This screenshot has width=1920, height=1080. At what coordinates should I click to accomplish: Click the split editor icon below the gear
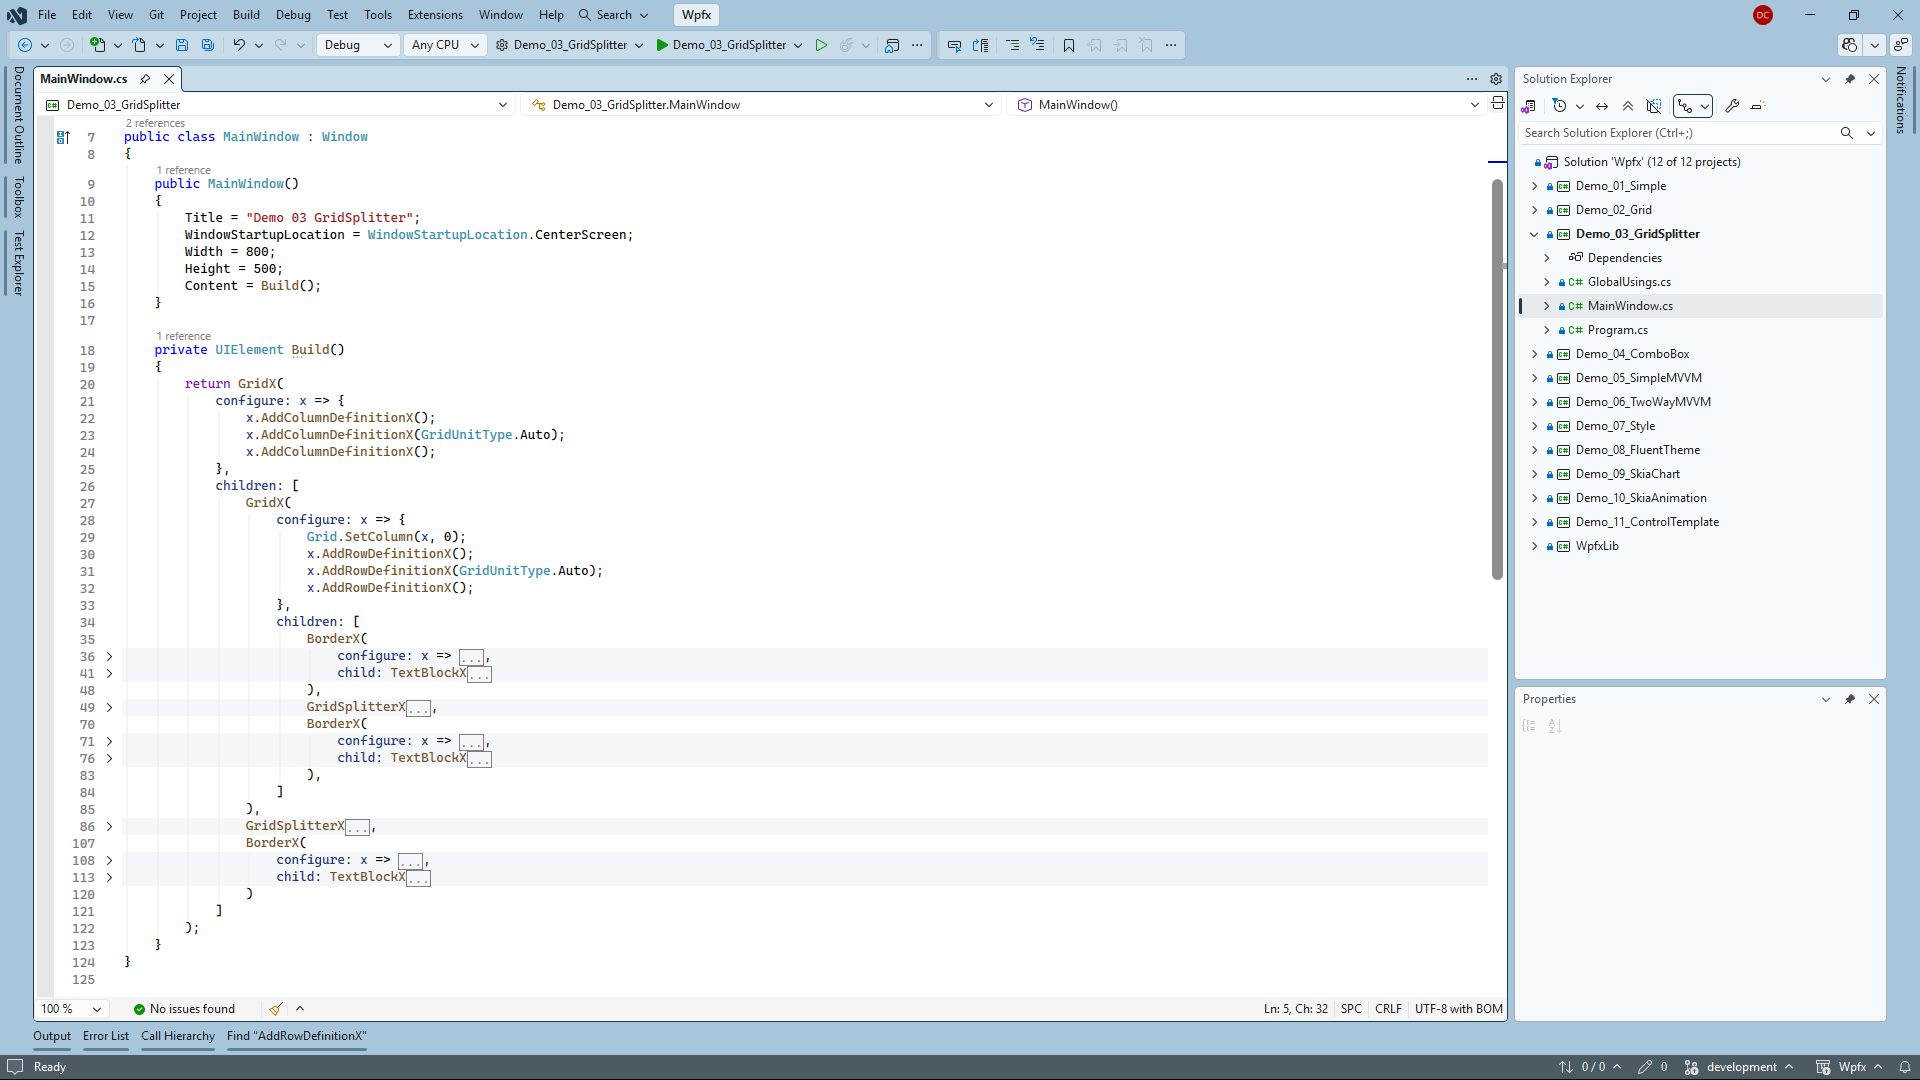[x=1498, y=104]
